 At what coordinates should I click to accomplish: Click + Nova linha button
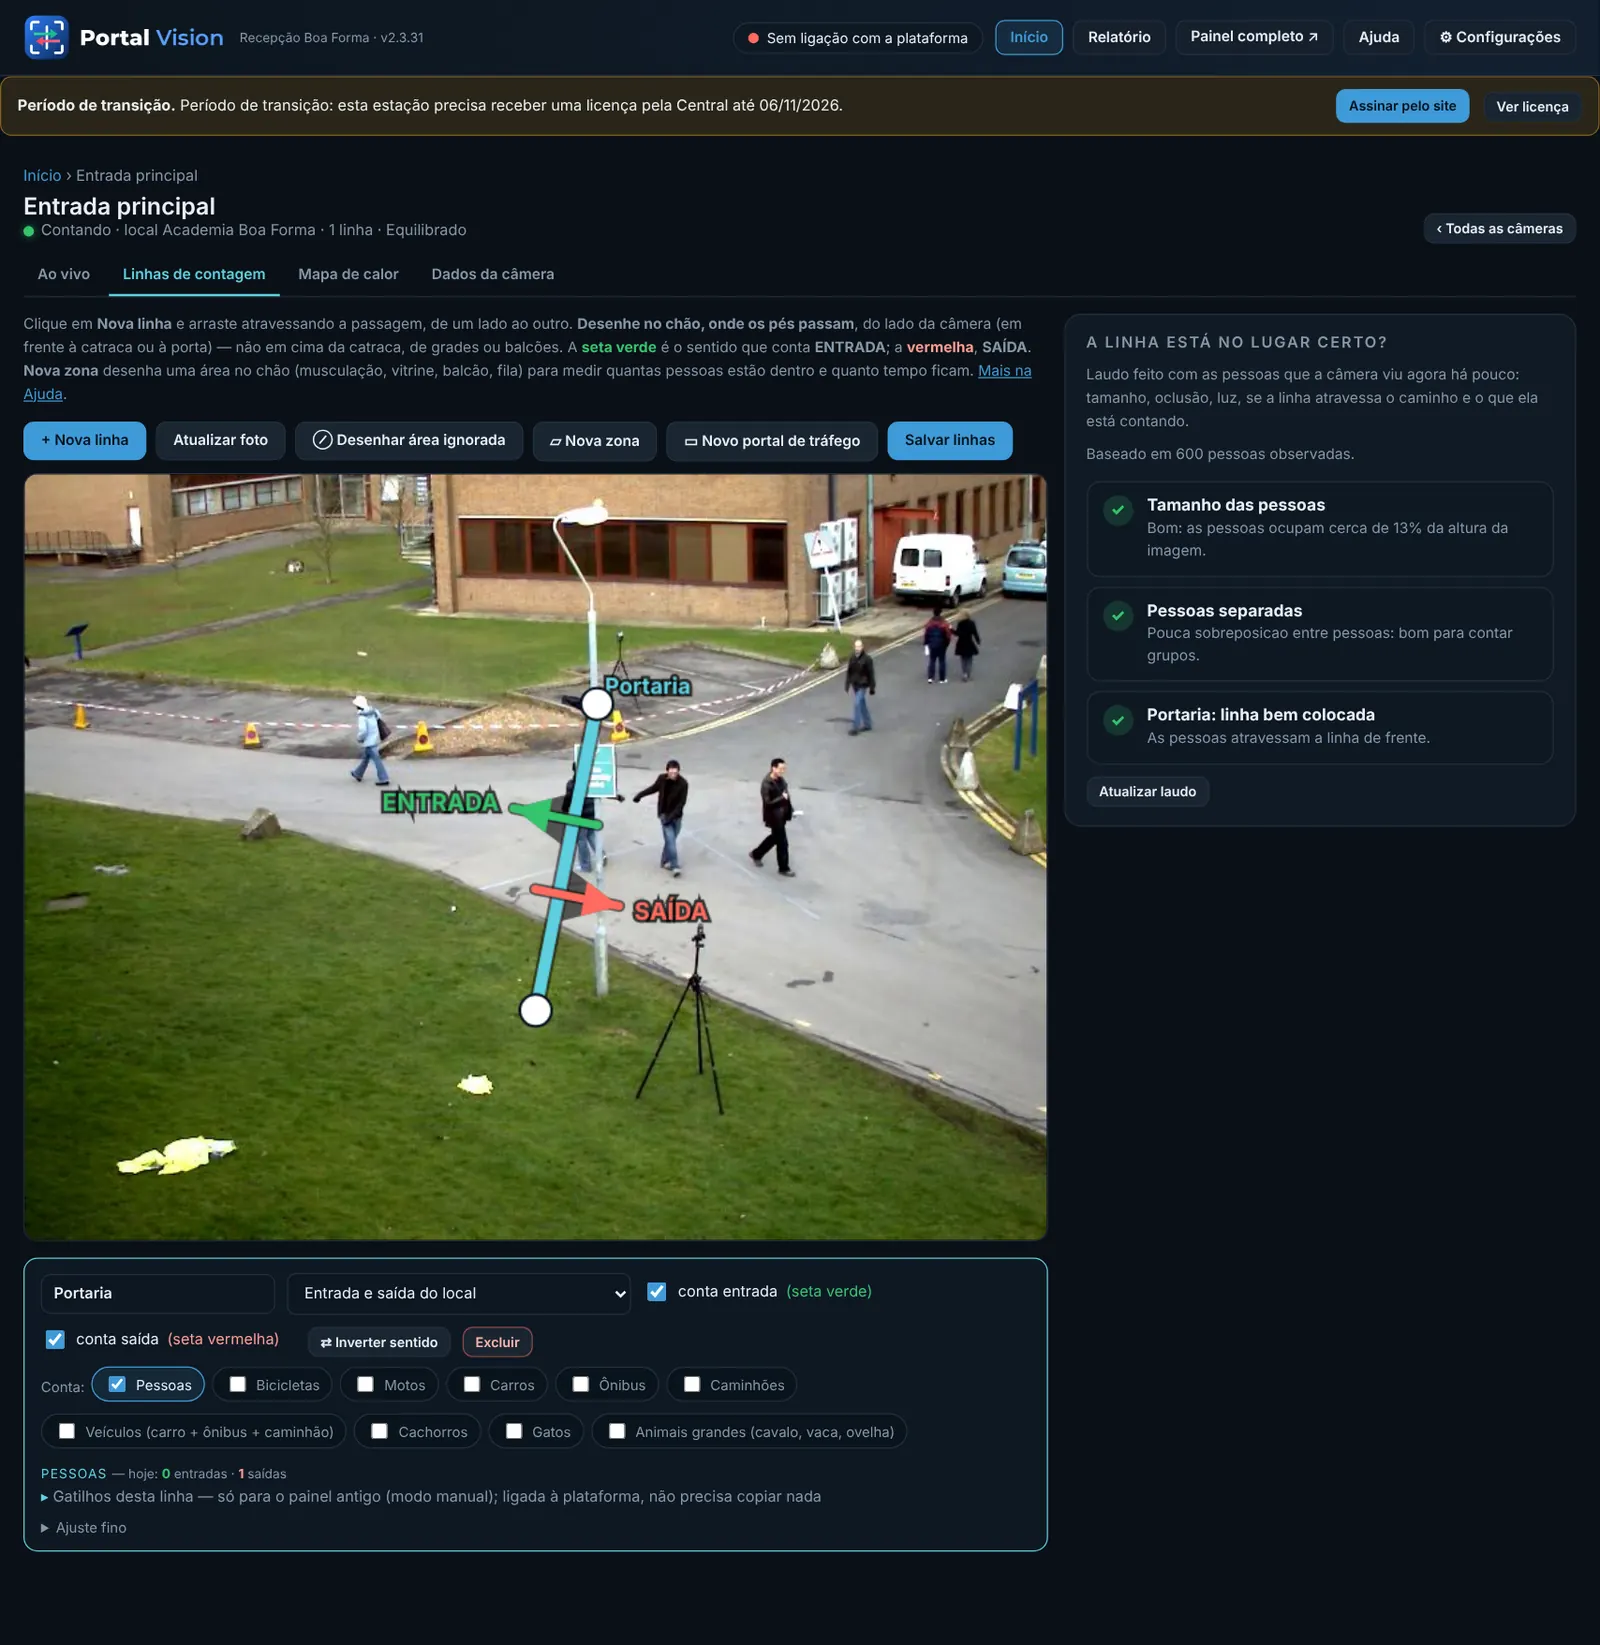click(85, 440)
